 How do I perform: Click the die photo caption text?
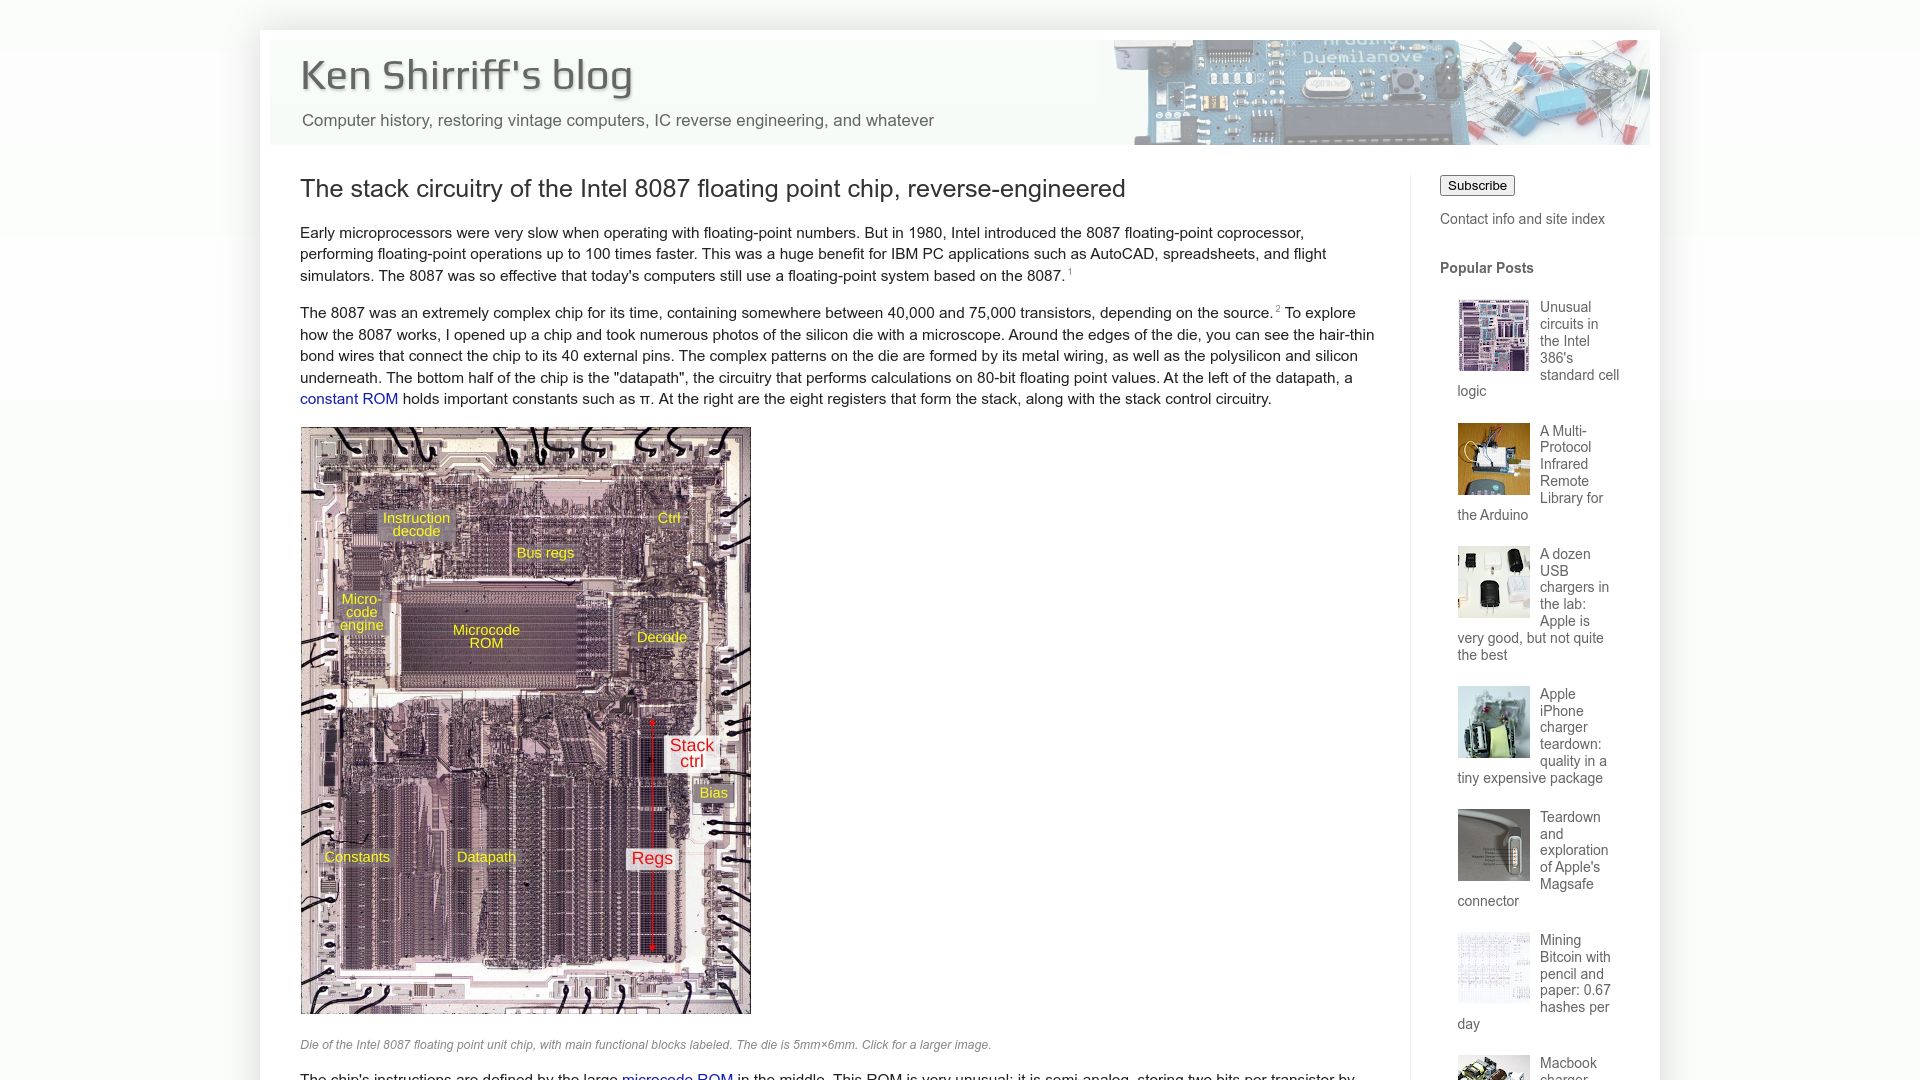[x=645, y=1045]
